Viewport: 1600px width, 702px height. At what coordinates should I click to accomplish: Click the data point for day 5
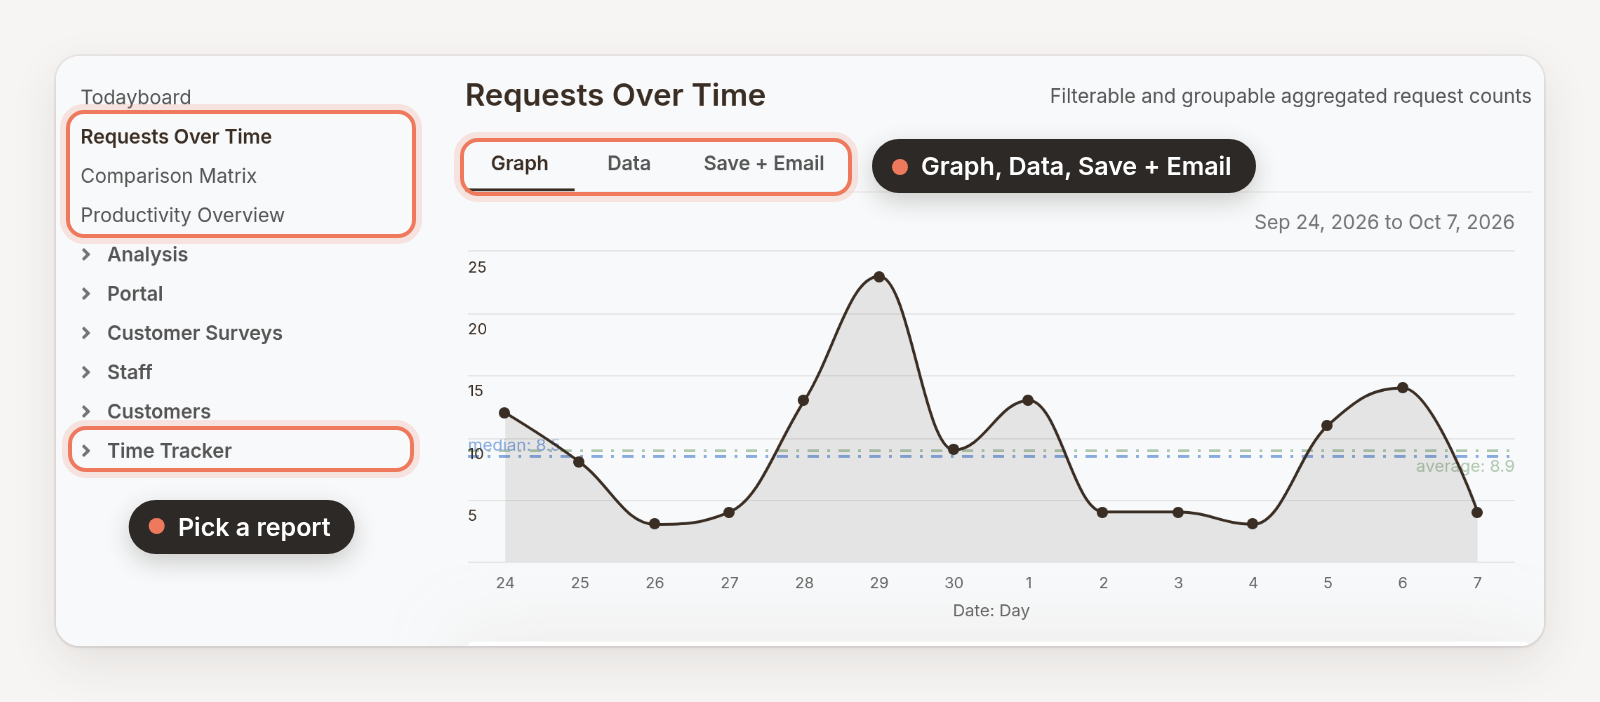[1328, 426]
